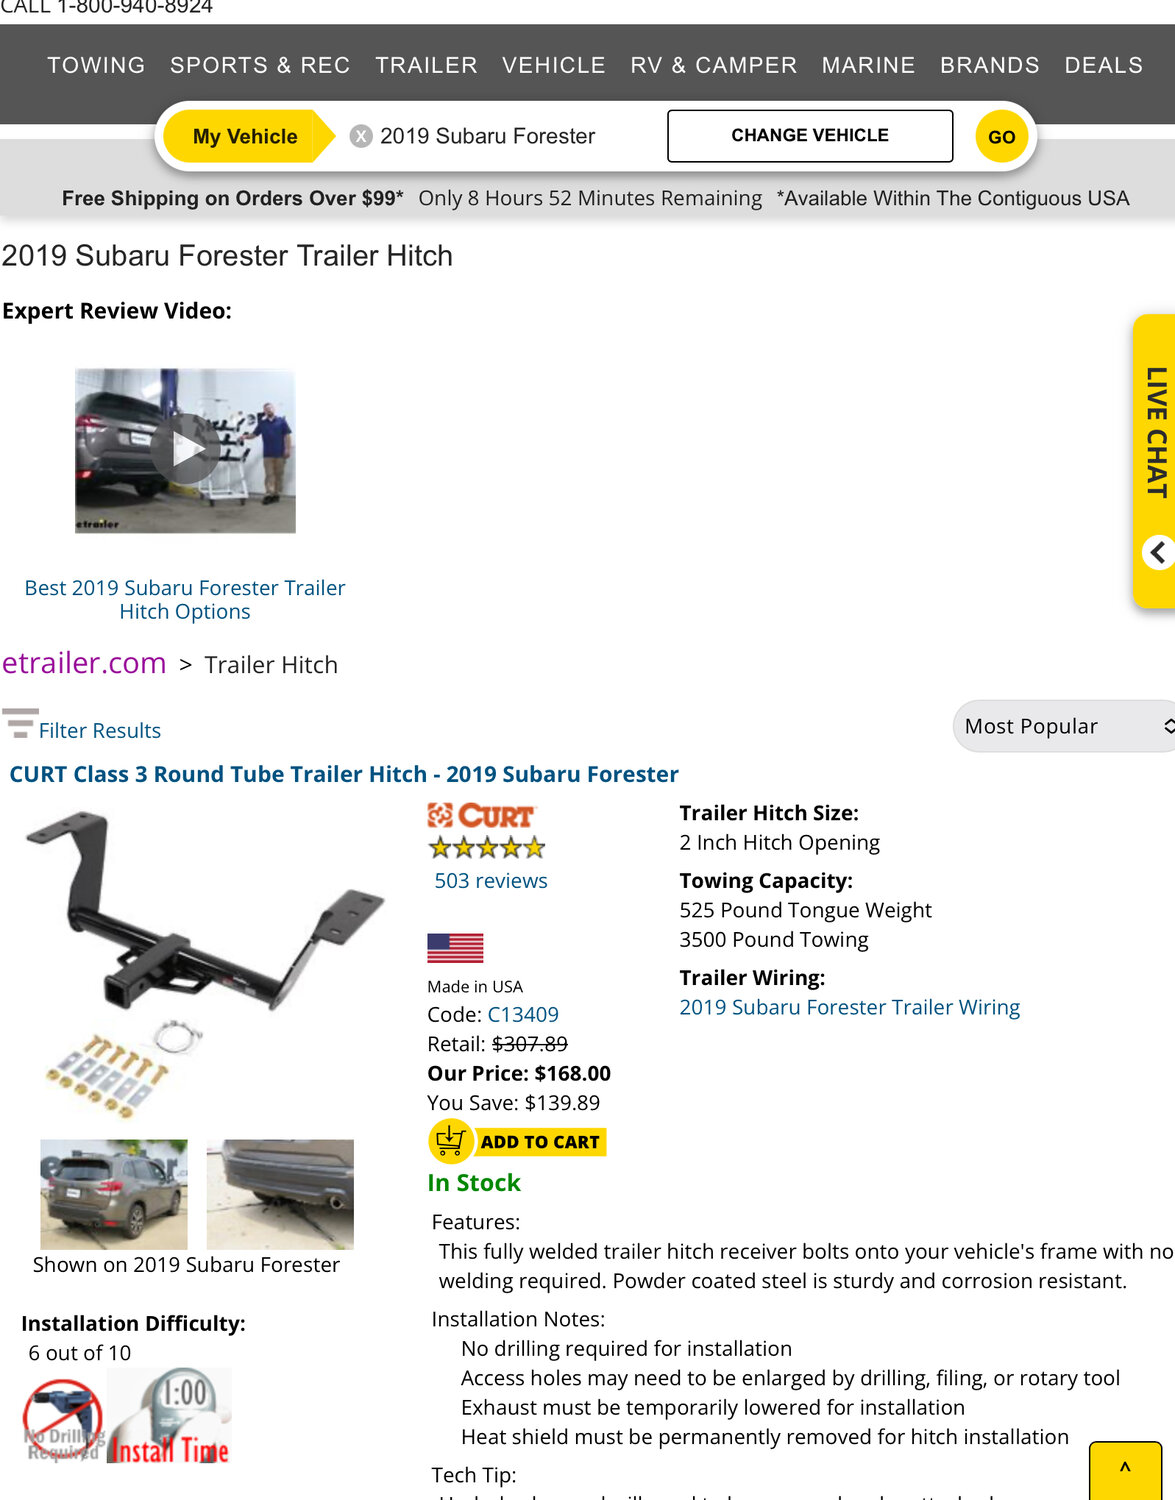Open the 2019 Subaru Forester Trailer Wiring link
Screen dimensions: 1175x1500
(x=849, y=1007)
